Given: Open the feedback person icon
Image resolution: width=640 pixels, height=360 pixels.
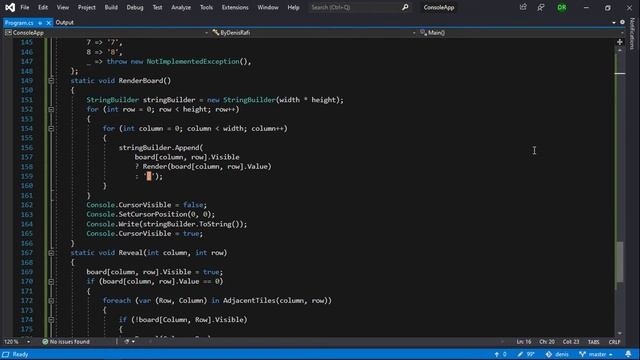Looking at the screenshot, I should point(541,7).
